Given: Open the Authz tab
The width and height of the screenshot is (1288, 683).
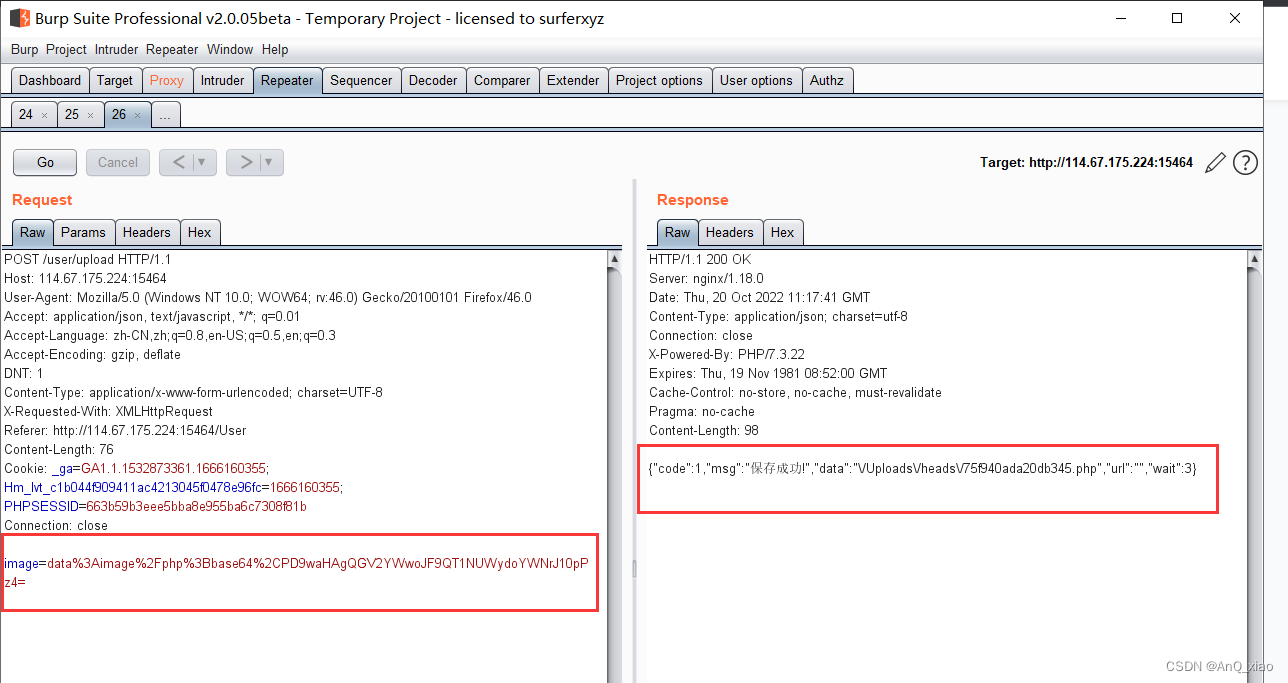Looking at the screenshot, I should pyautogui.click(x=827, y=80).
